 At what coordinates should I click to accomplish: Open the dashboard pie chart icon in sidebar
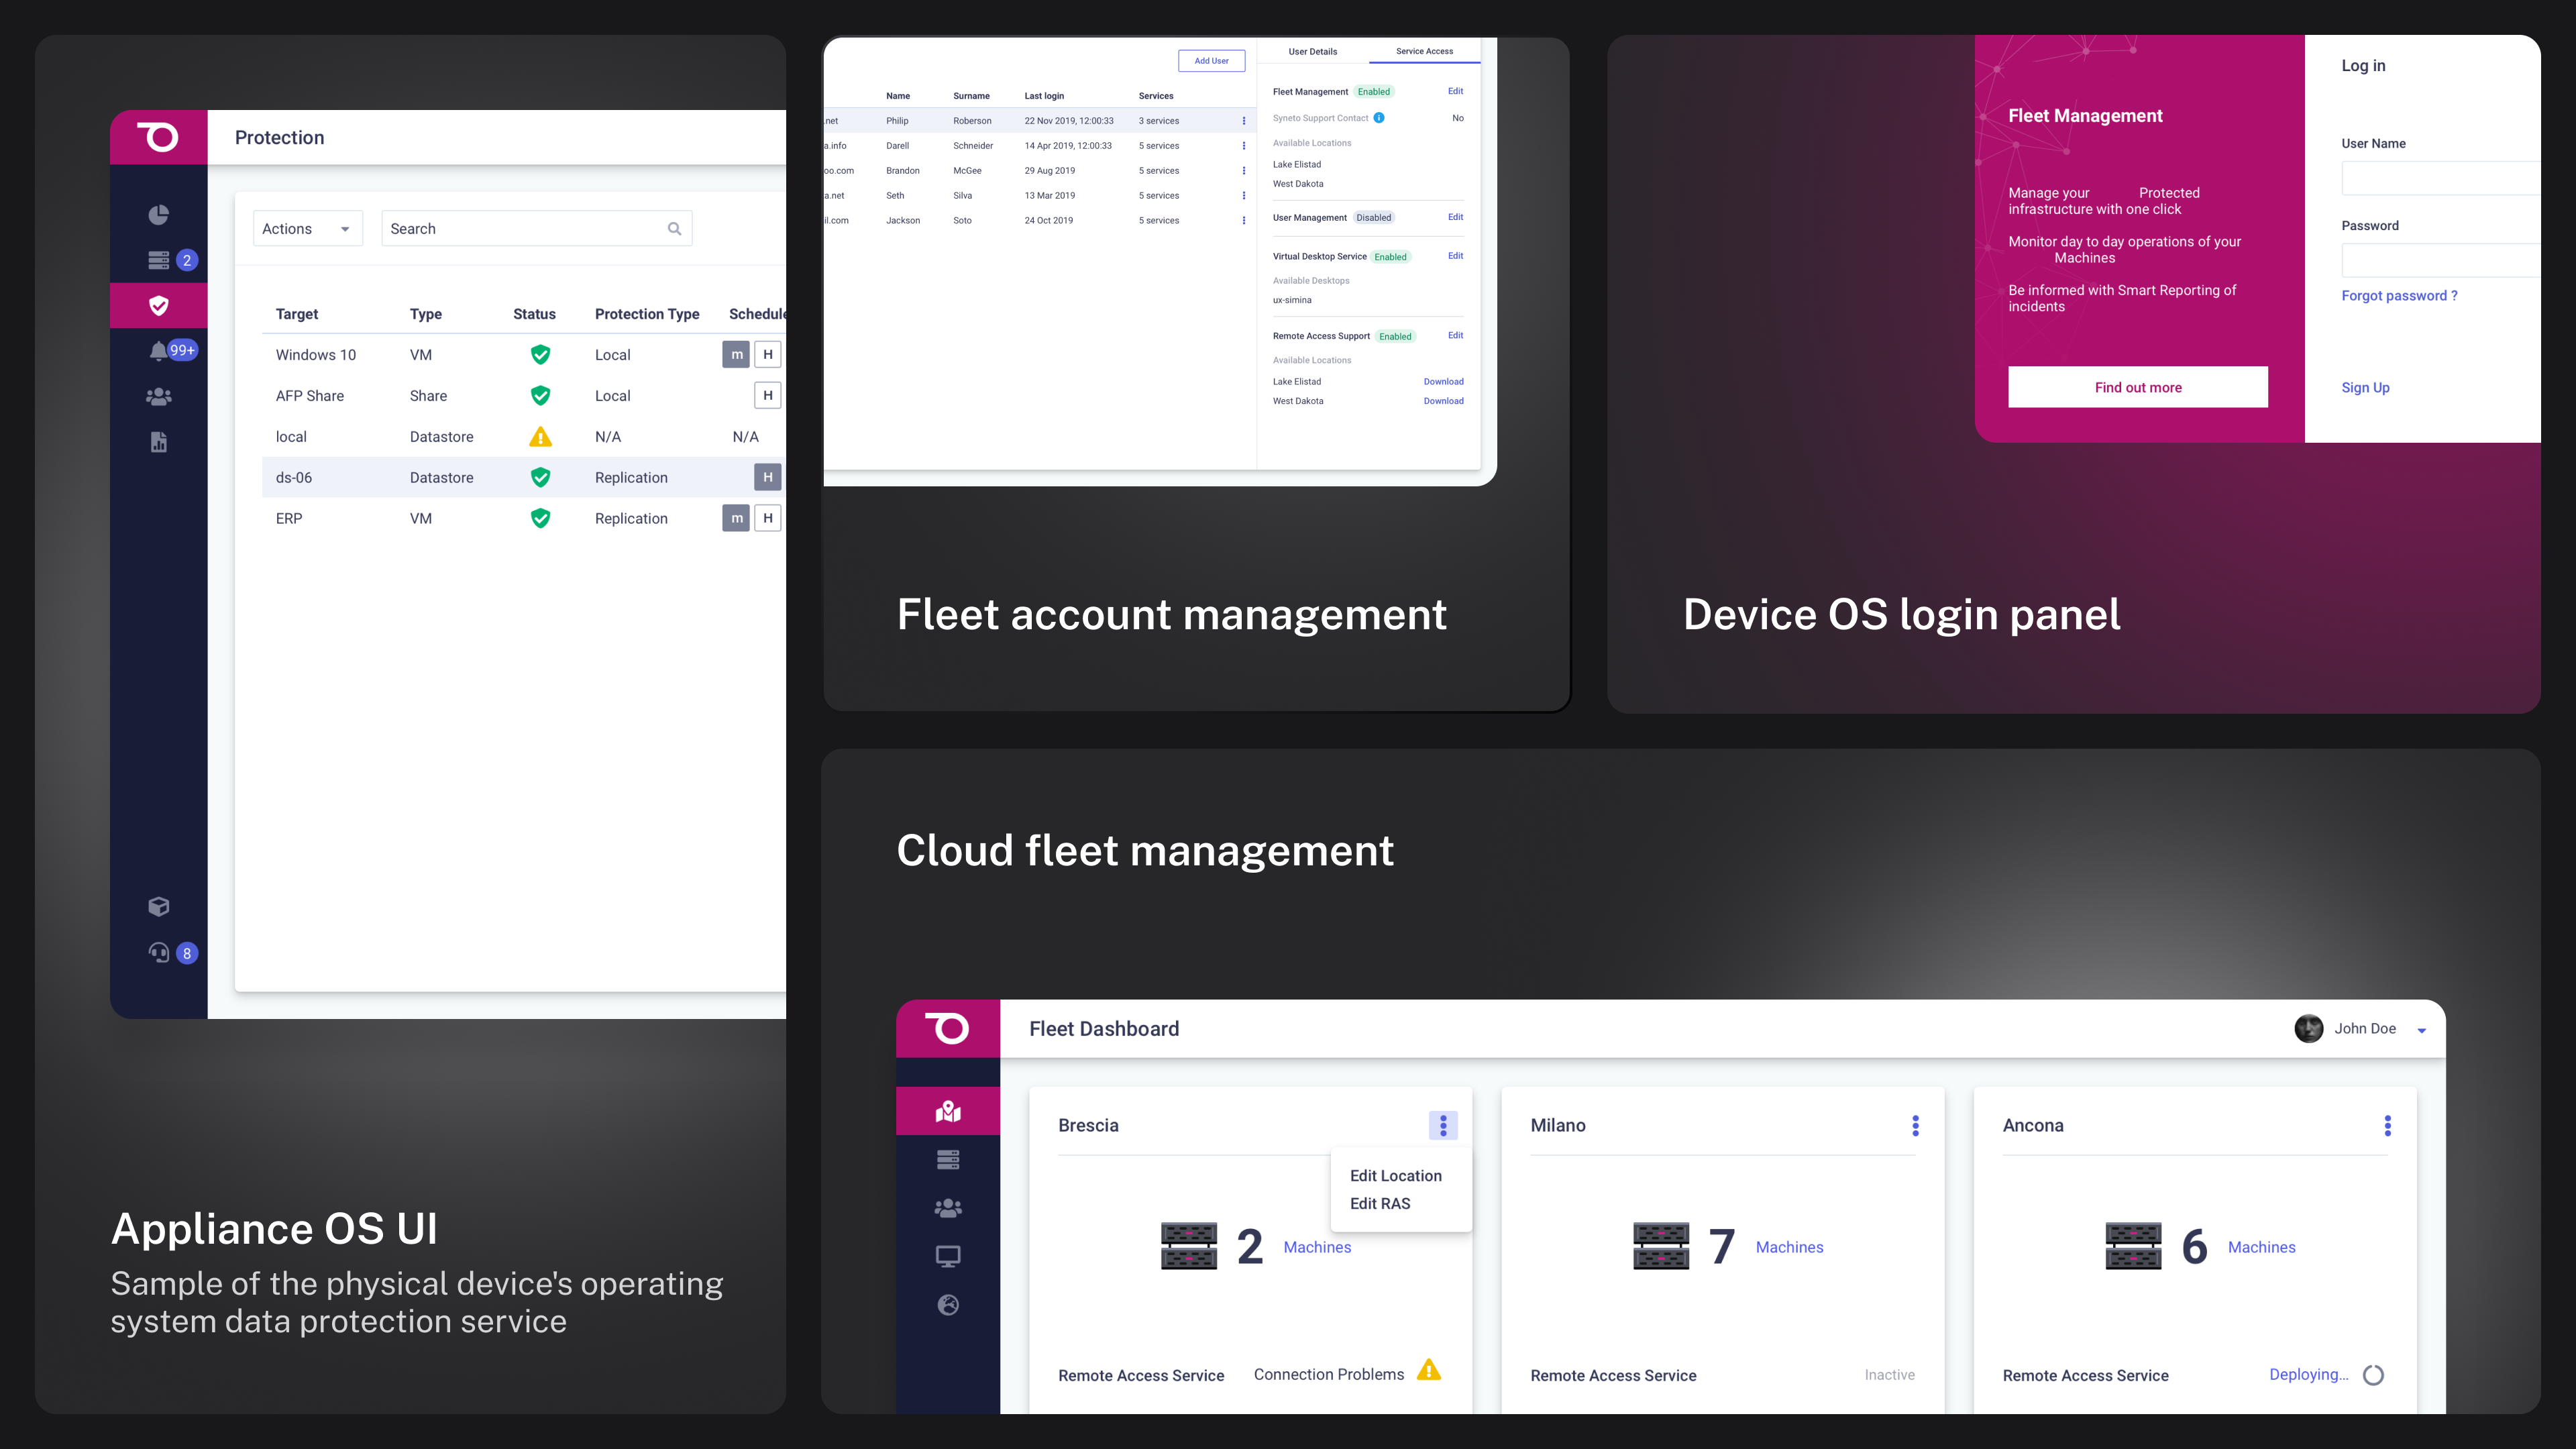(158, 215)
